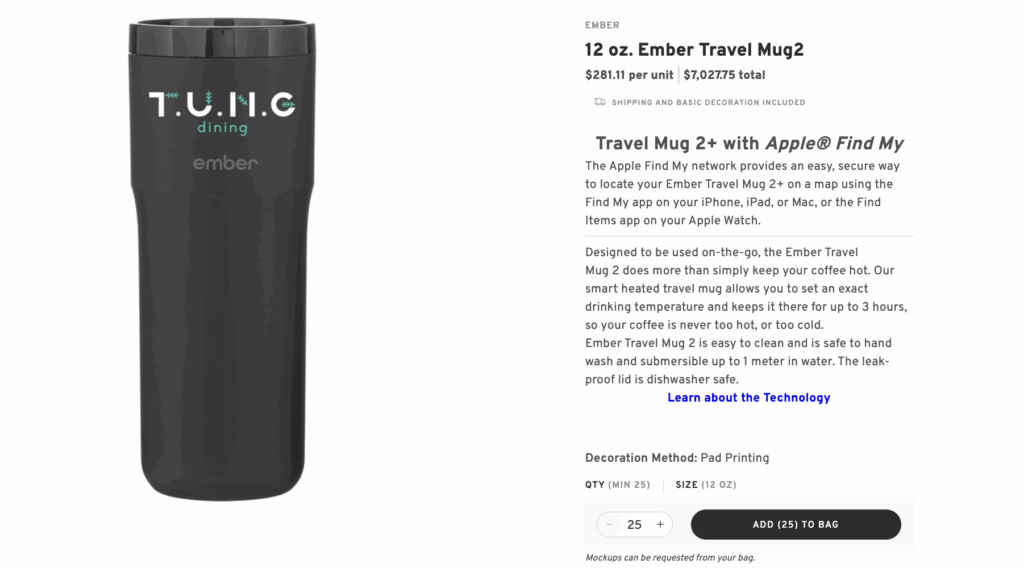Screen dimensions: 1024x568
Task: Click the quantity field showing 25
Action: click(x=634, y=524)
